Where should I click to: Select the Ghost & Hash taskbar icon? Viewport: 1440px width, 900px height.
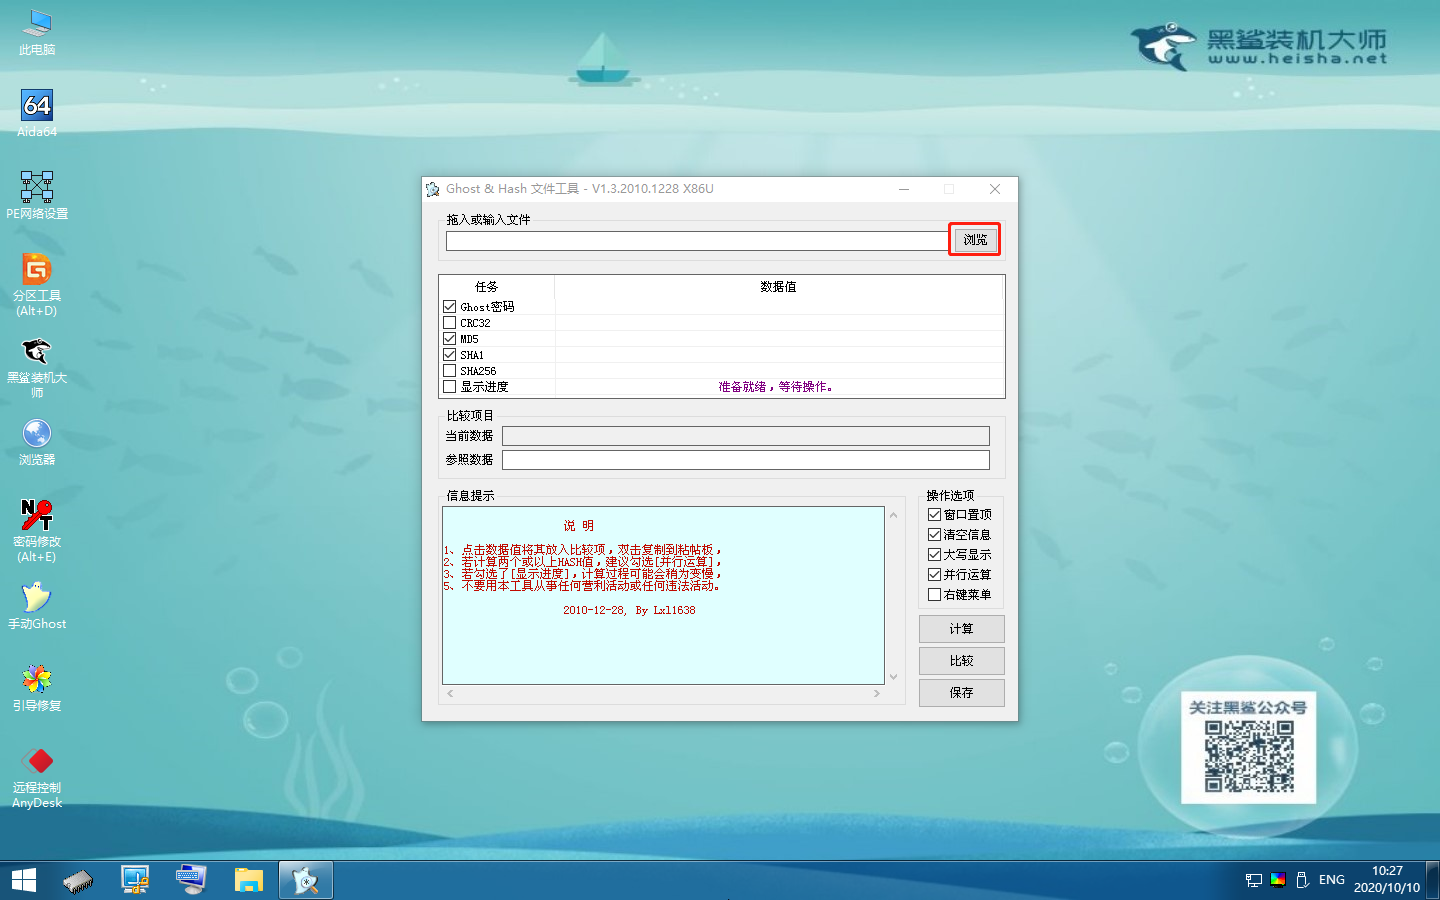pyautogui.click(x=305, y=880)
